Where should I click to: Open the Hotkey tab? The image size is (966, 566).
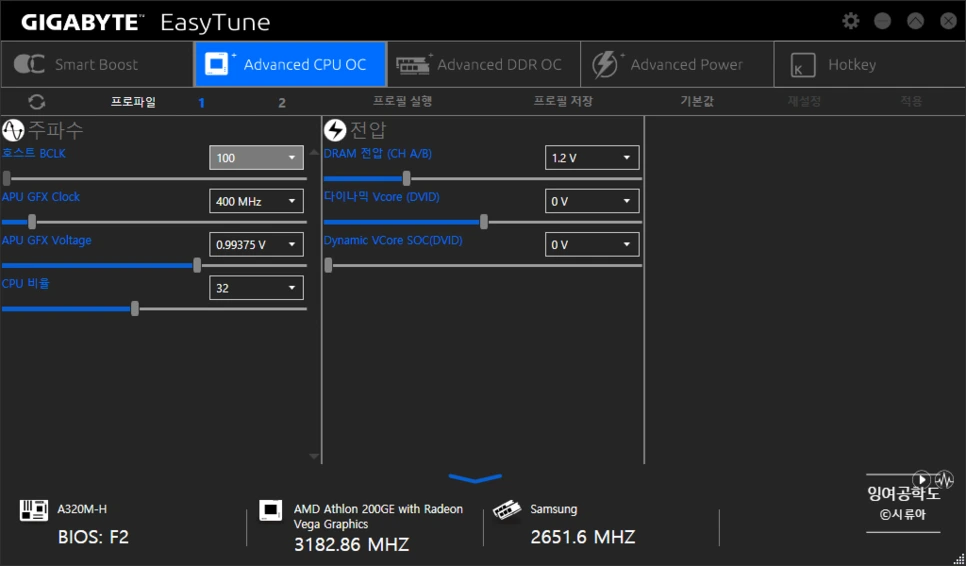pyautogui.click(x=869, y=64)
